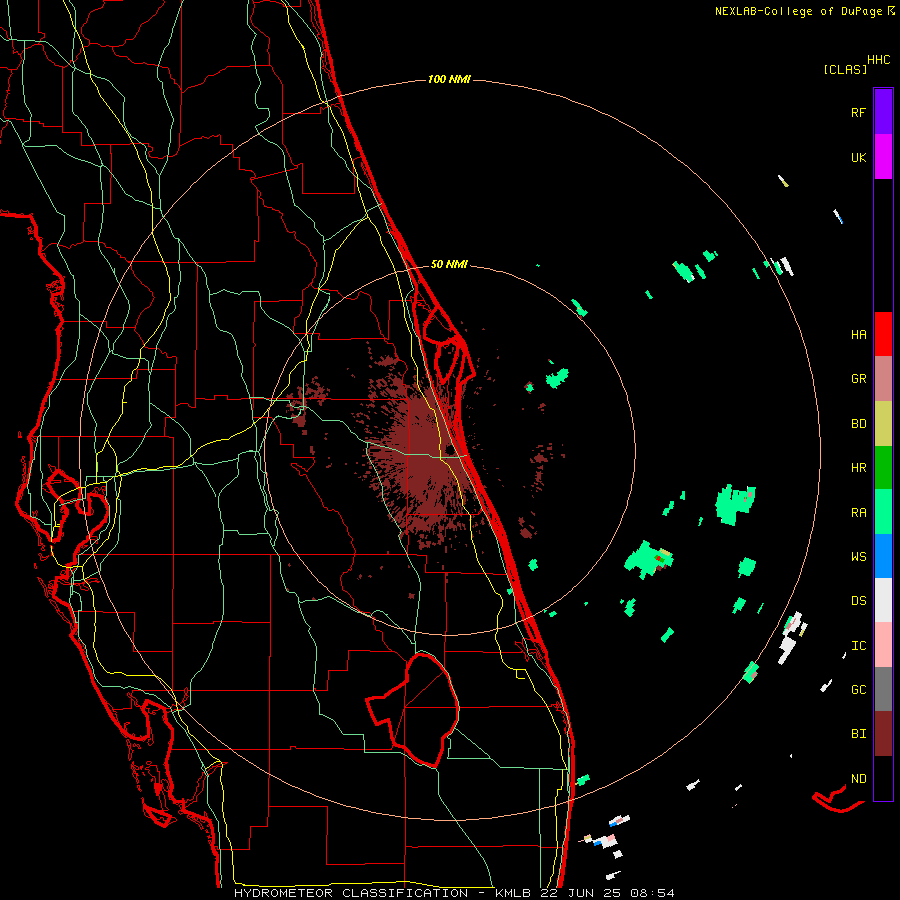Click the 'HHC' product label
This screenshot has height=900, width=900.
point(878,60)
